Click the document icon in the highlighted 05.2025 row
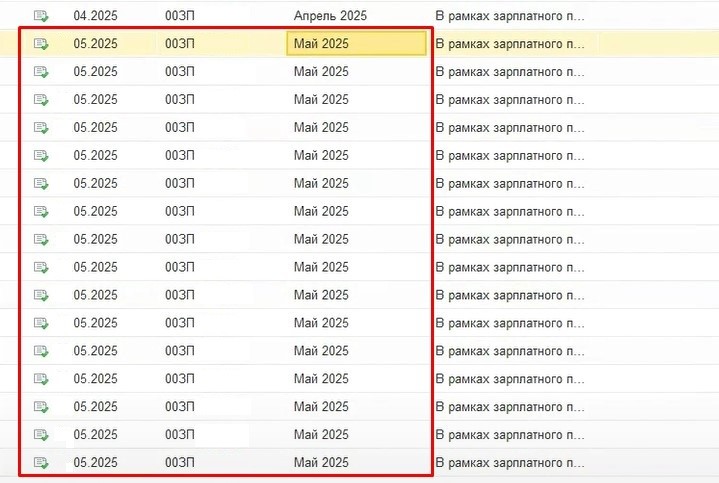Viewport: 719px width, 483px height. [41, 44]
